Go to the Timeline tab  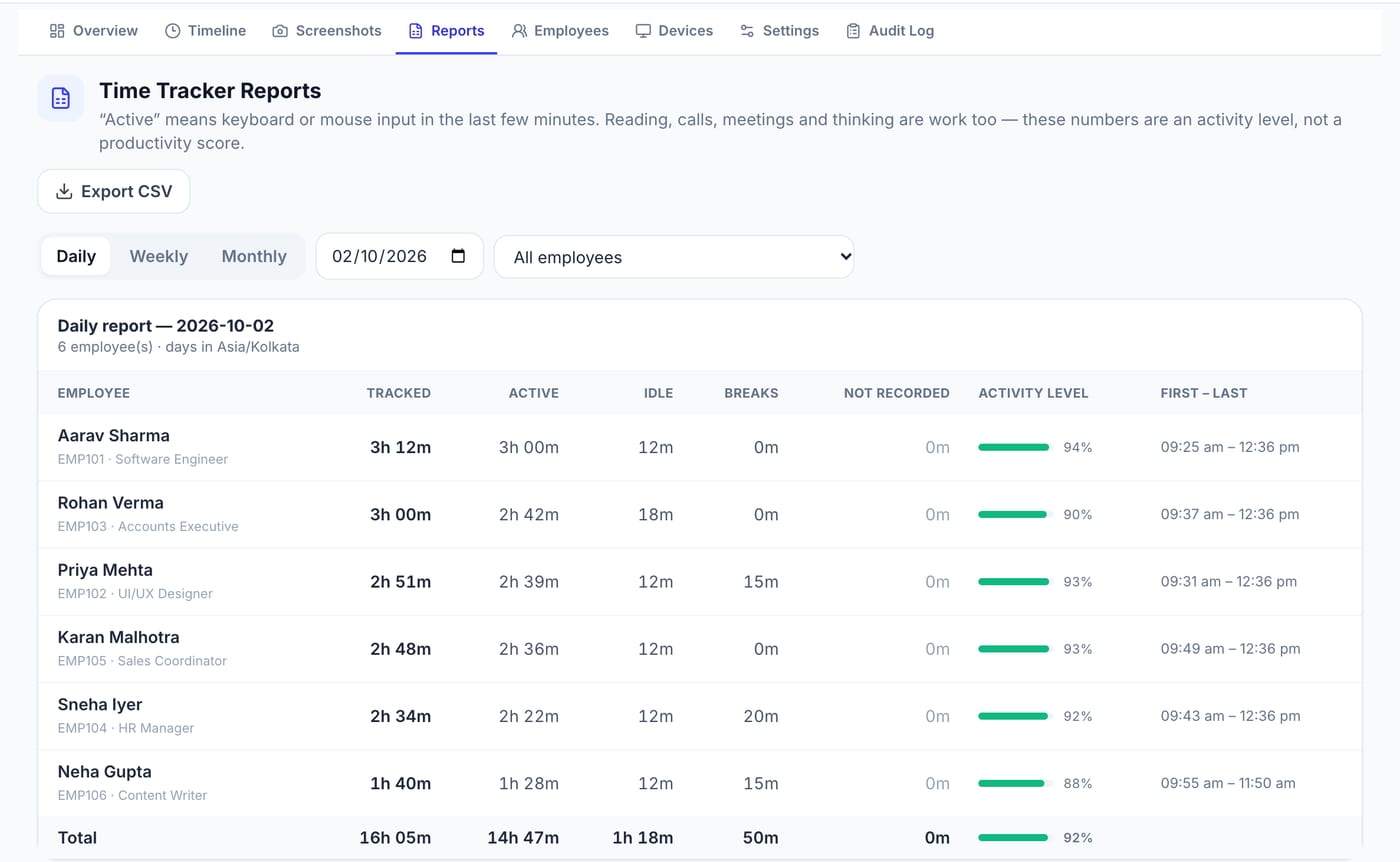tap(205, 31)
